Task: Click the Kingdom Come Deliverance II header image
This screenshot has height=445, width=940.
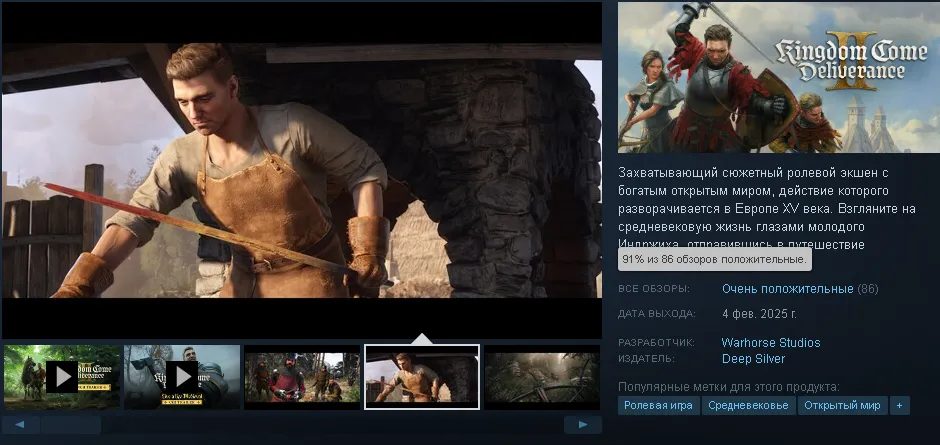Action: pyautogui.click(x=779, y=77)
